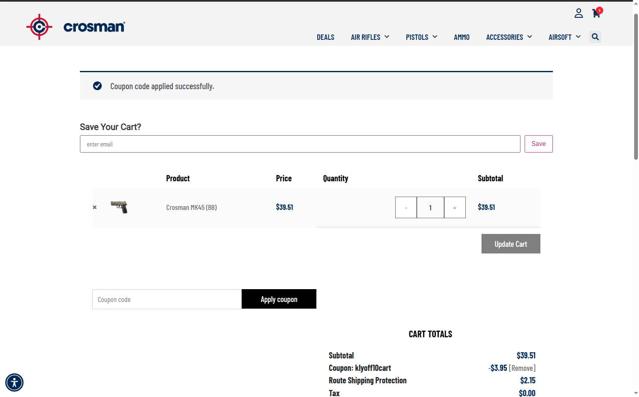639x397 pixels.
Task: Open the shopping cart icon
Action: click(x=597, y=13)
